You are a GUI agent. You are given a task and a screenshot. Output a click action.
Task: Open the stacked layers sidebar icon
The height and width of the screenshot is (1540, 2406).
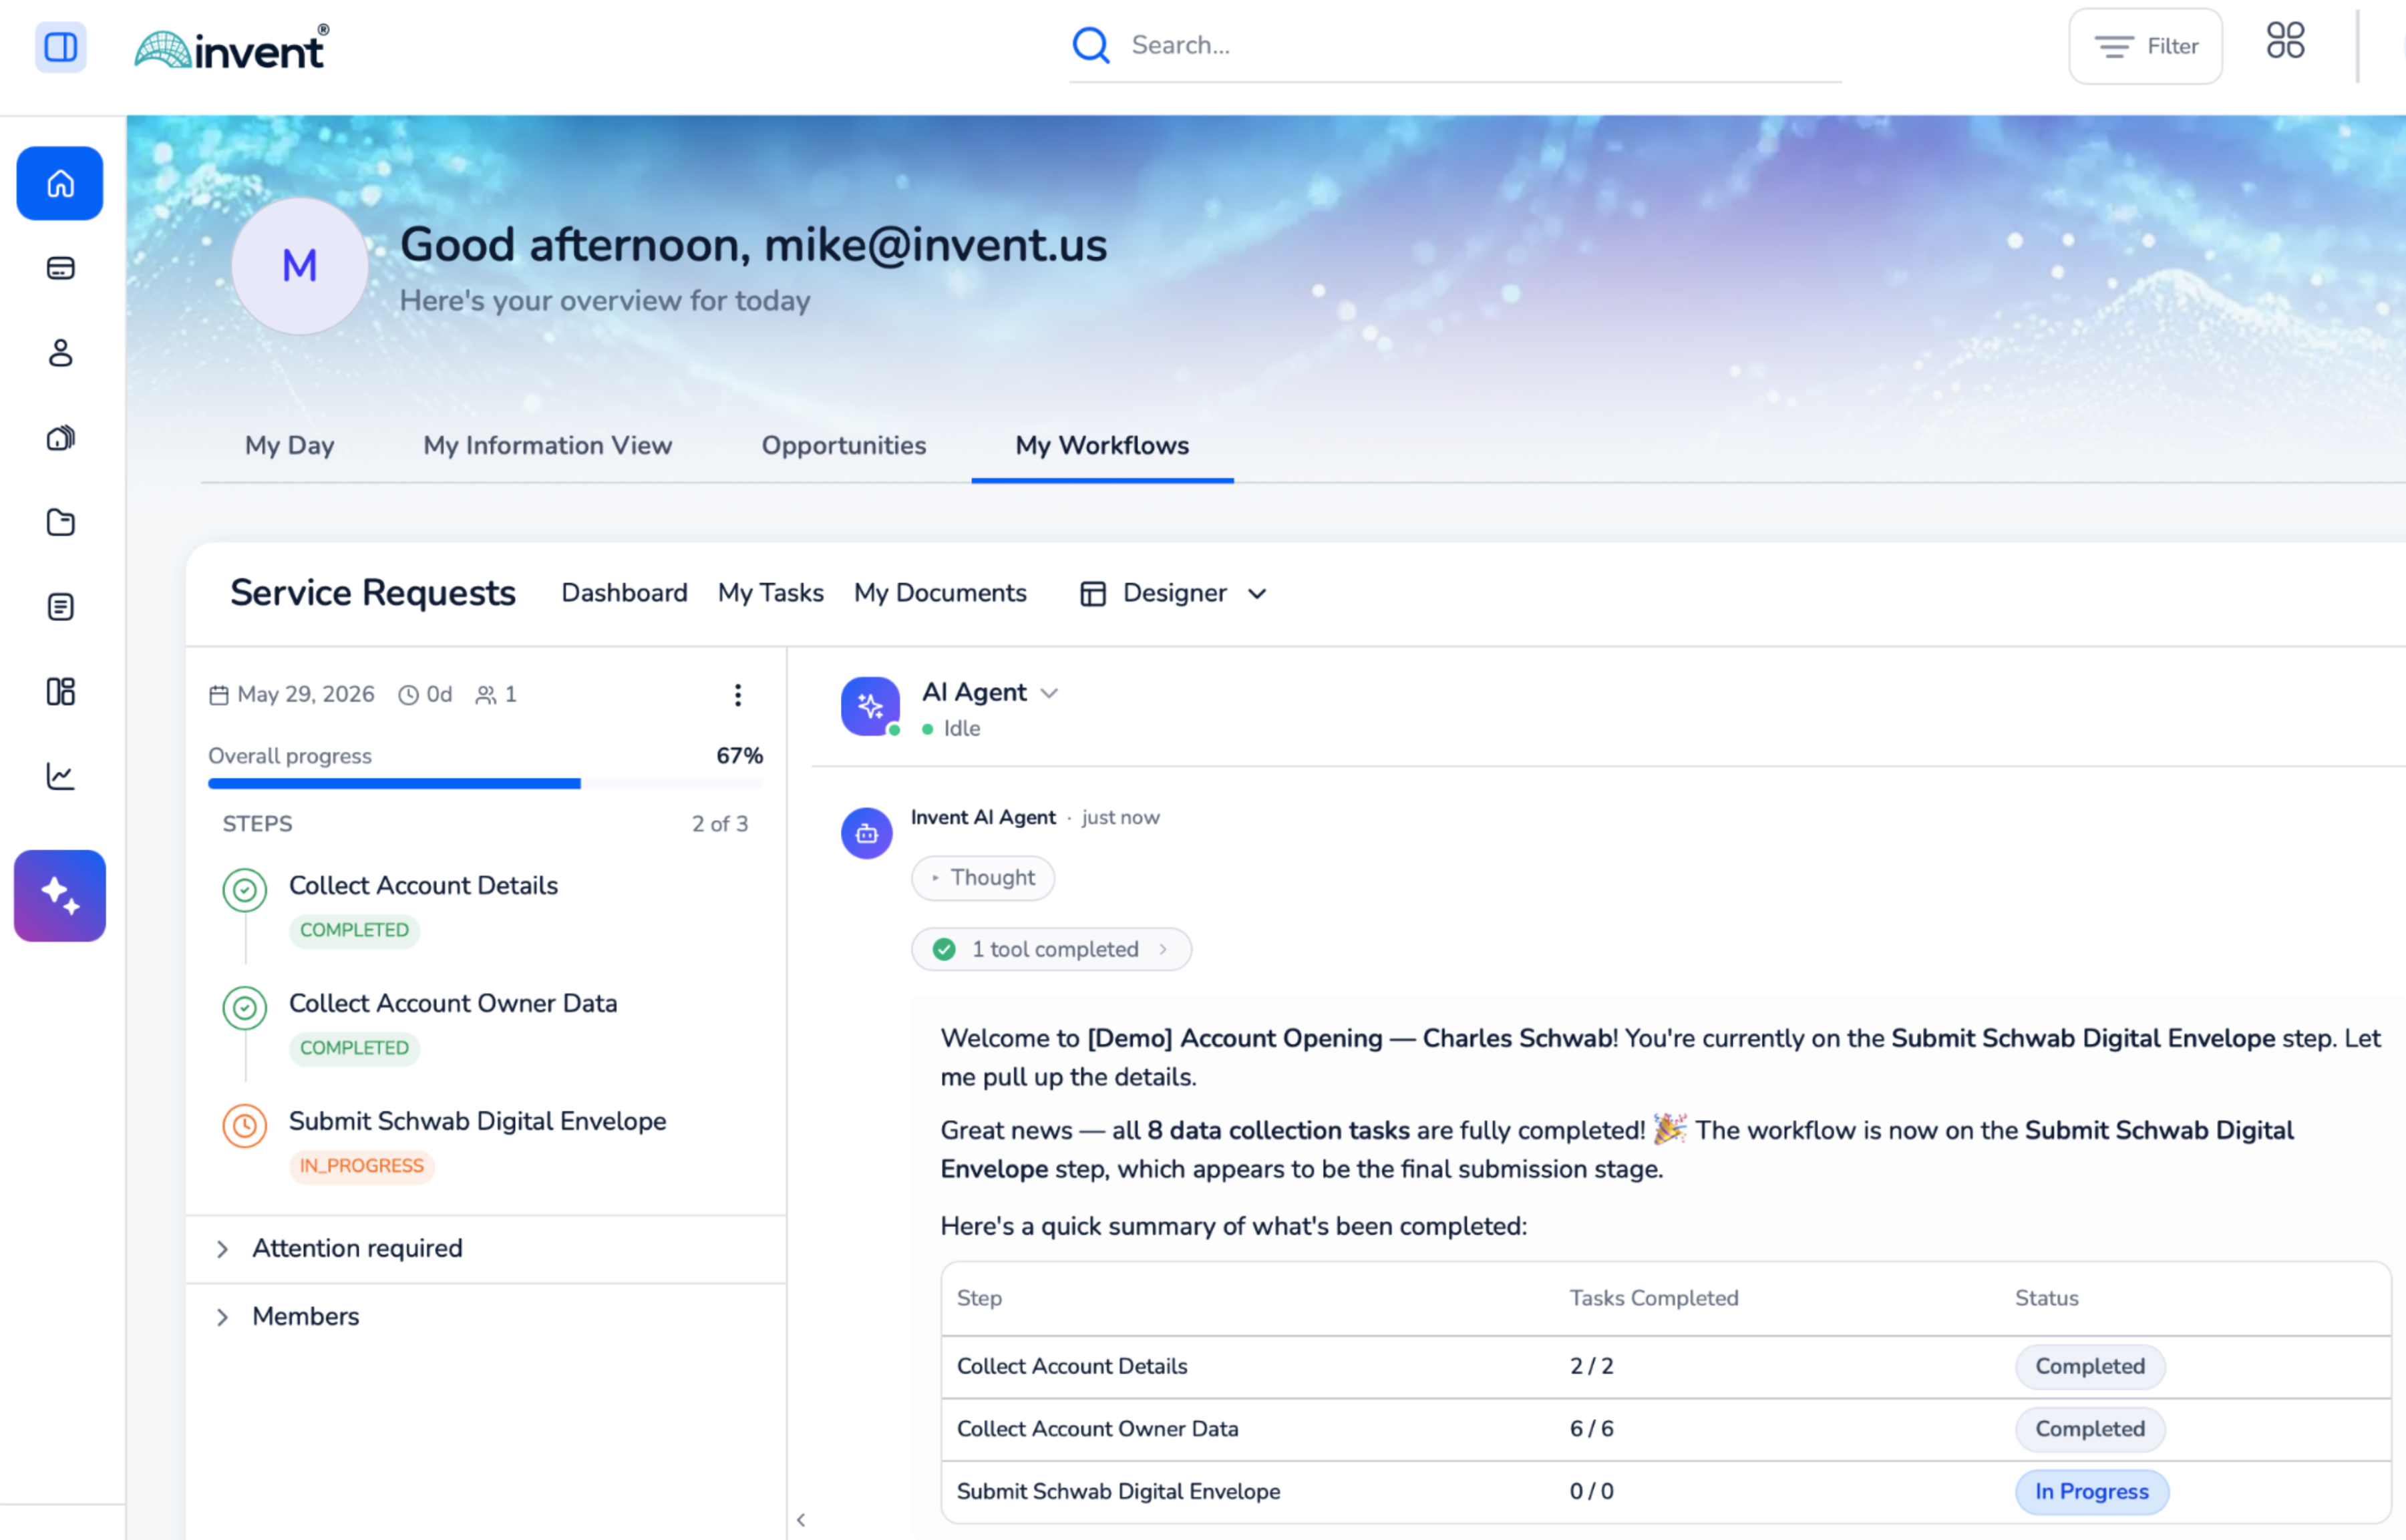[60, 438]
